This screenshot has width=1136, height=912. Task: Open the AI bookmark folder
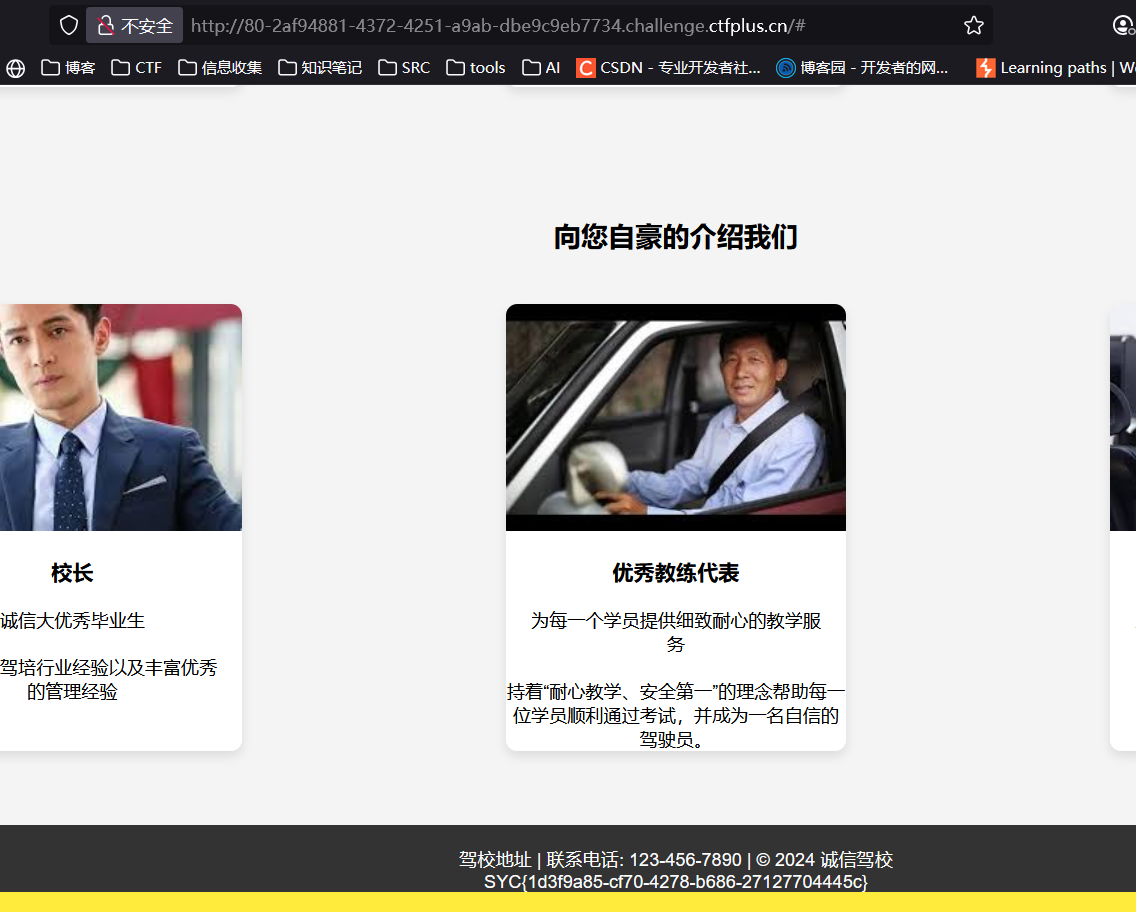(x=541, y=68)
